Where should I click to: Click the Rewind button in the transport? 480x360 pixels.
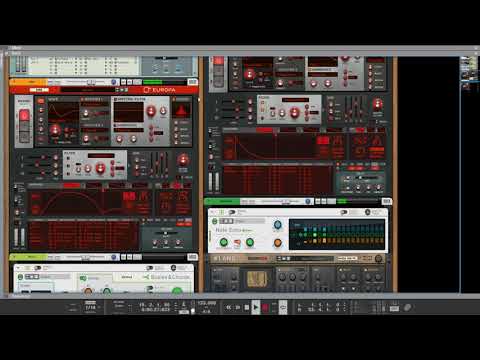(229, 307)
